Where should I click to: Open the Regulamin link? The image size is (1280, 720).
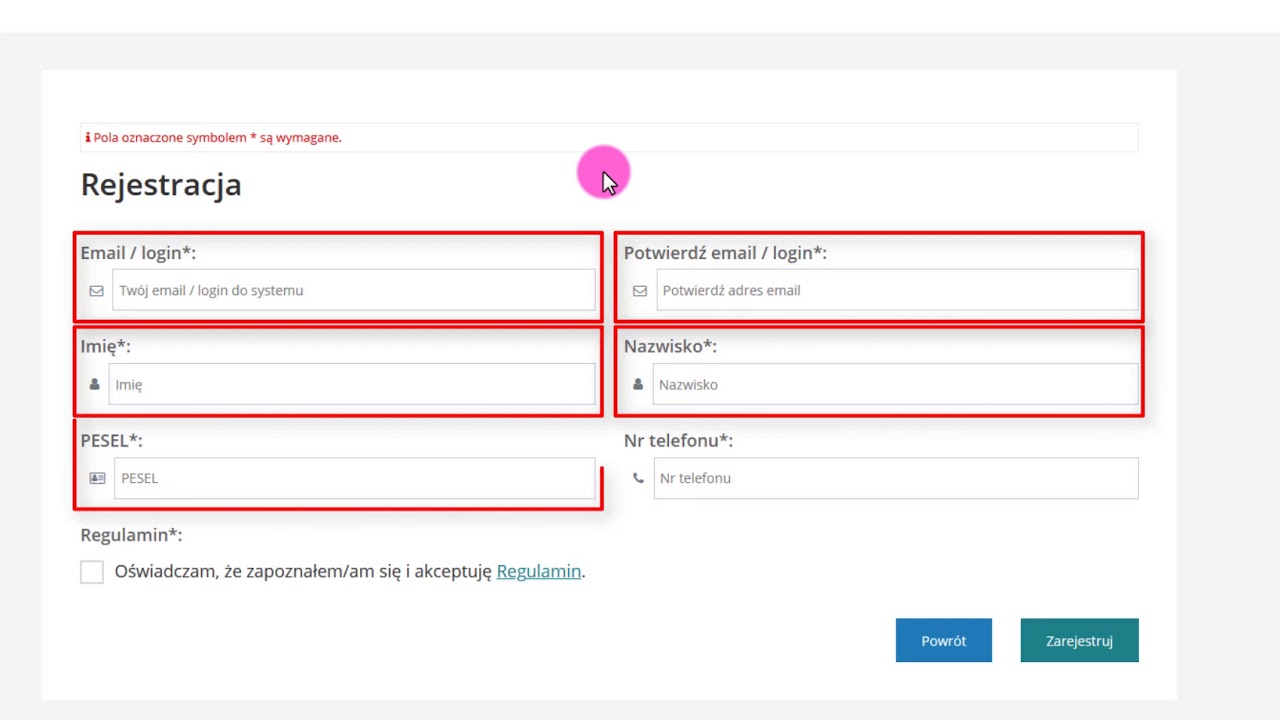pos(538,572)
